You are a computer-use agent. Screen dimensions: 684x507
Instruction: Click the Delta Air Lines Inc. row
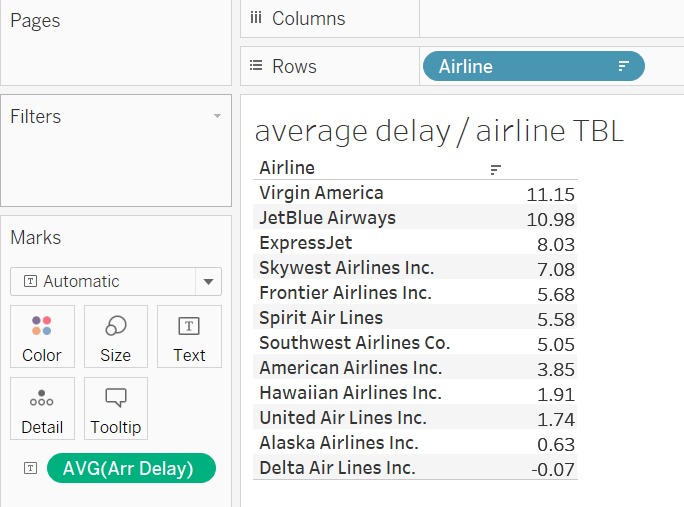[415, 467]
